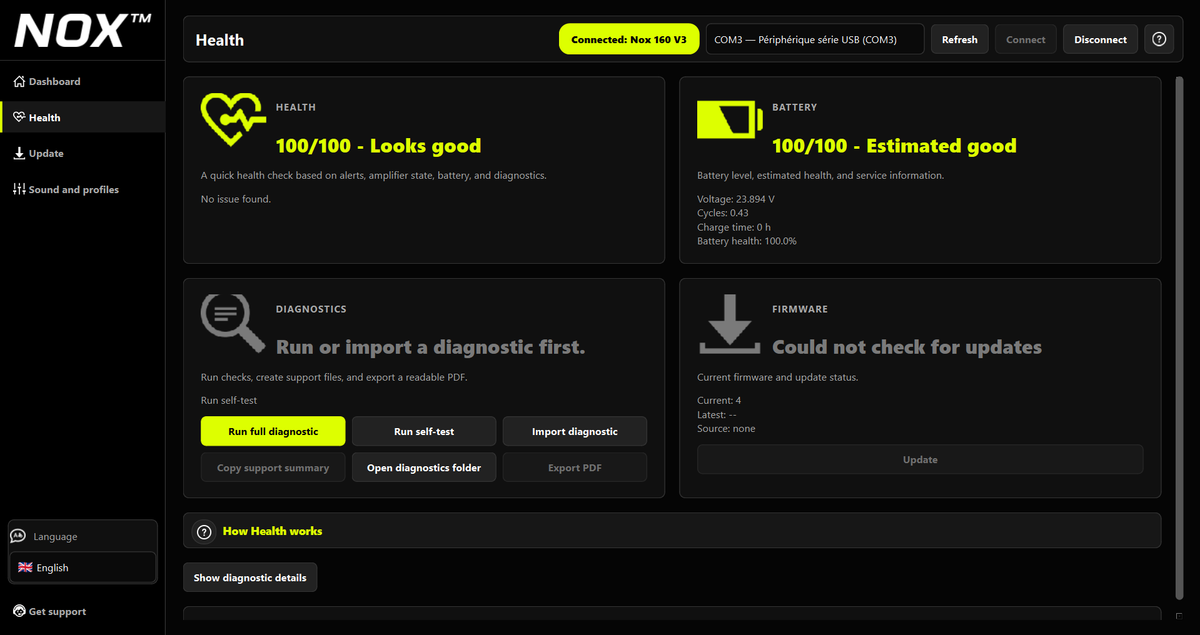Open the Dashboard page
Screen dimensions: 1200x635
tap(82, 81)
